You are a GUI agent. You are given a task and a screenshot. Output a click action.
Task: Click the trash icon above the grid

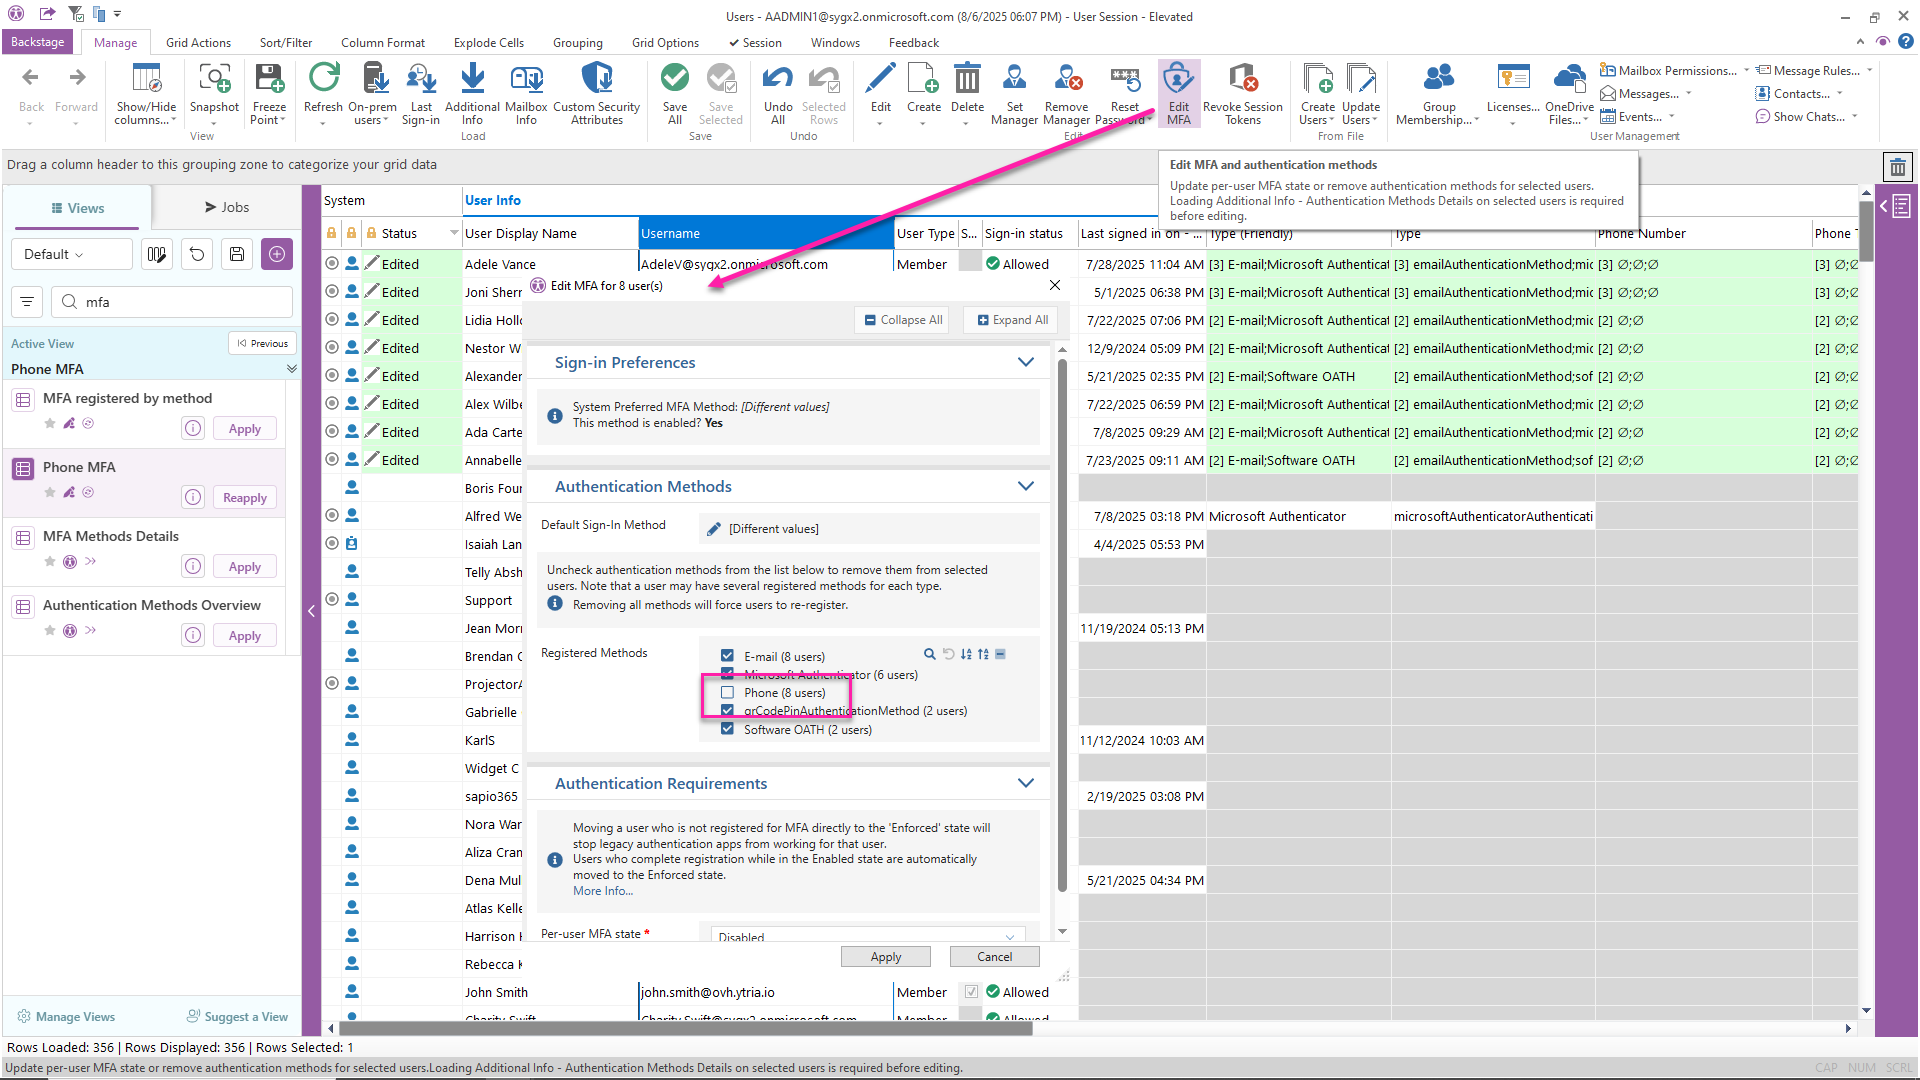pos(1897,167)
